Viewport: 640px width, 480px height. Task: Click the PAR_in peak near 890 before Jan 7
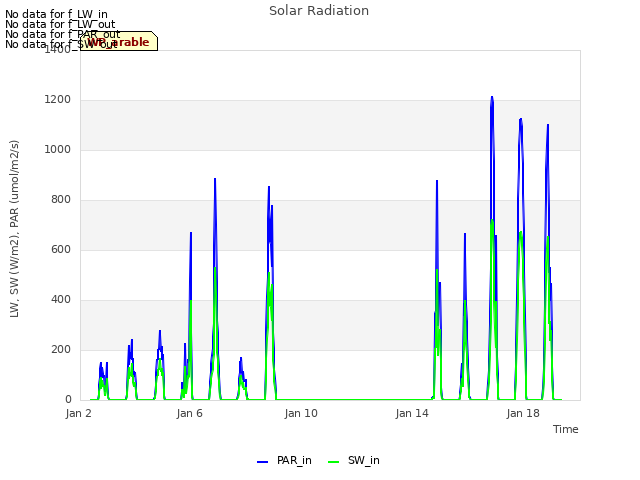coord(215,179)
